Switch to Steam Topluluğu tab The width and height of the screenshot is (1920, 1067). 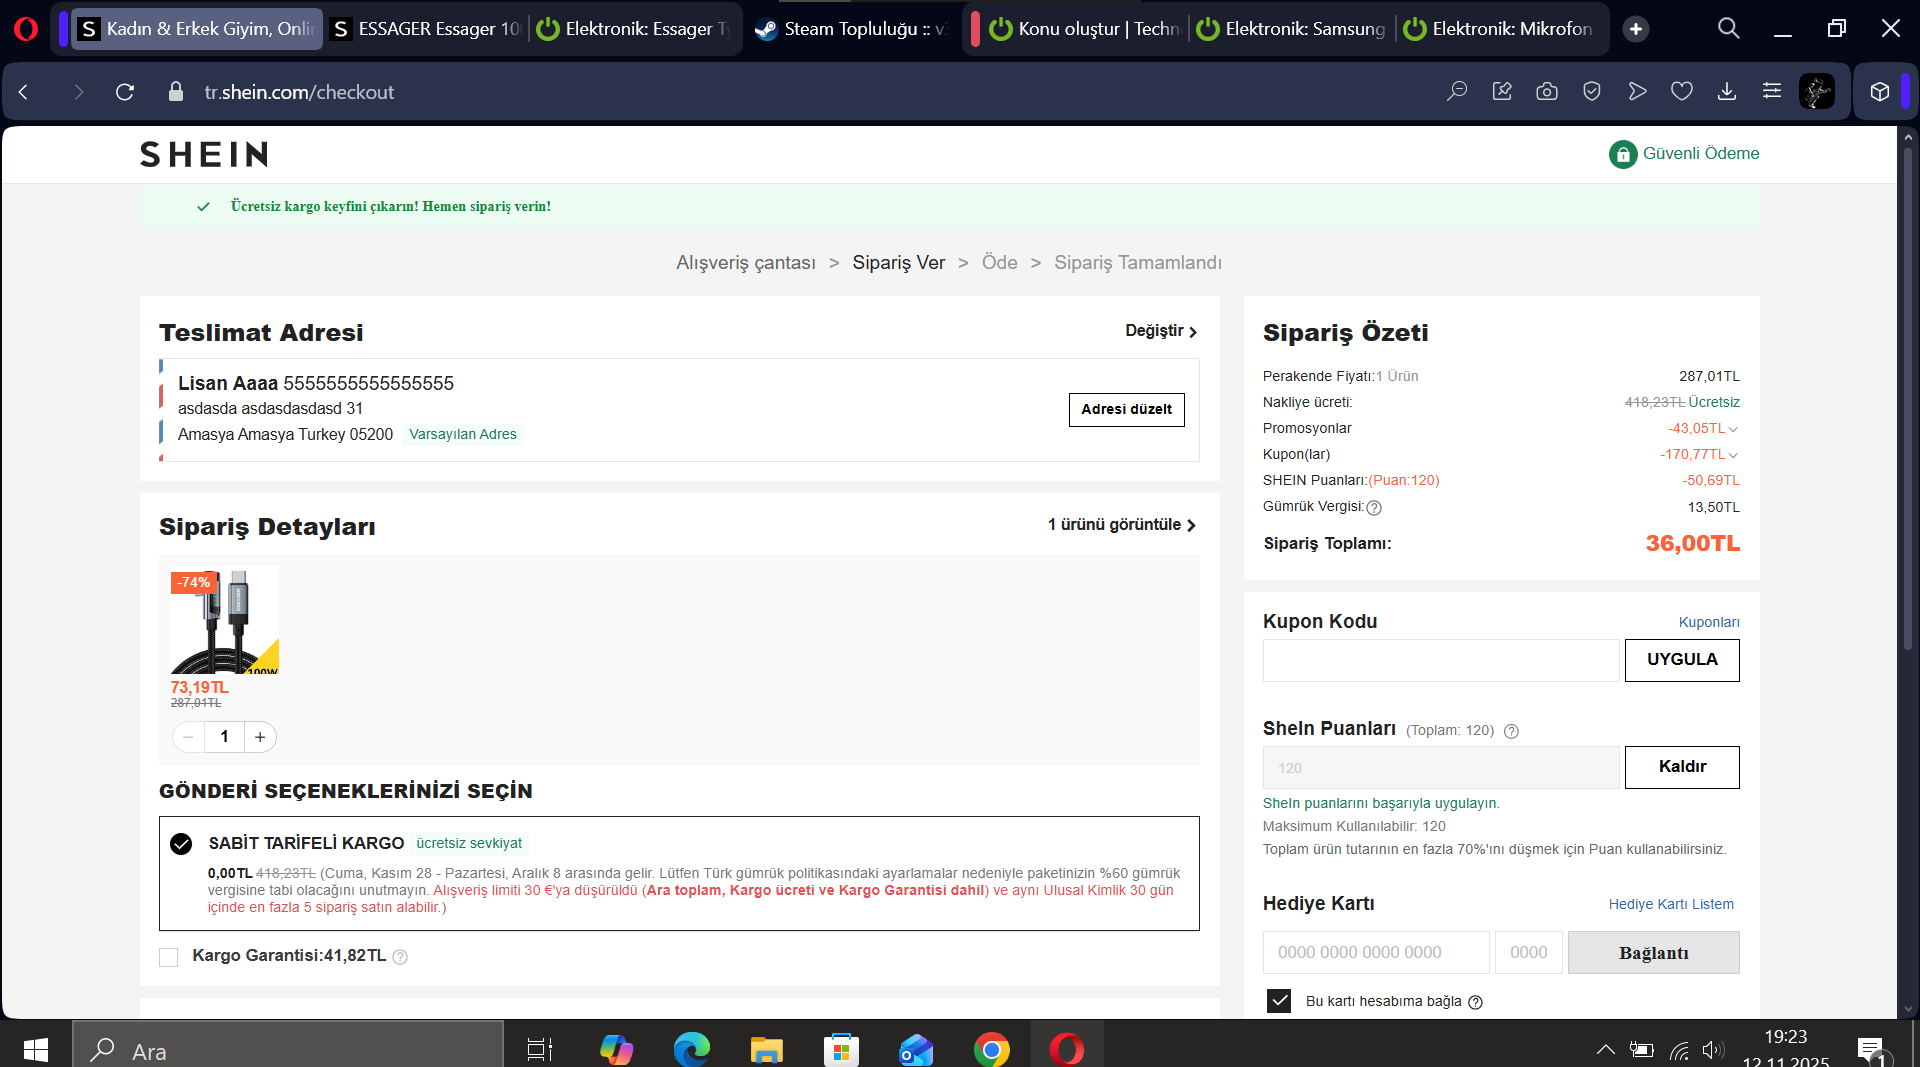pos(851,29)
